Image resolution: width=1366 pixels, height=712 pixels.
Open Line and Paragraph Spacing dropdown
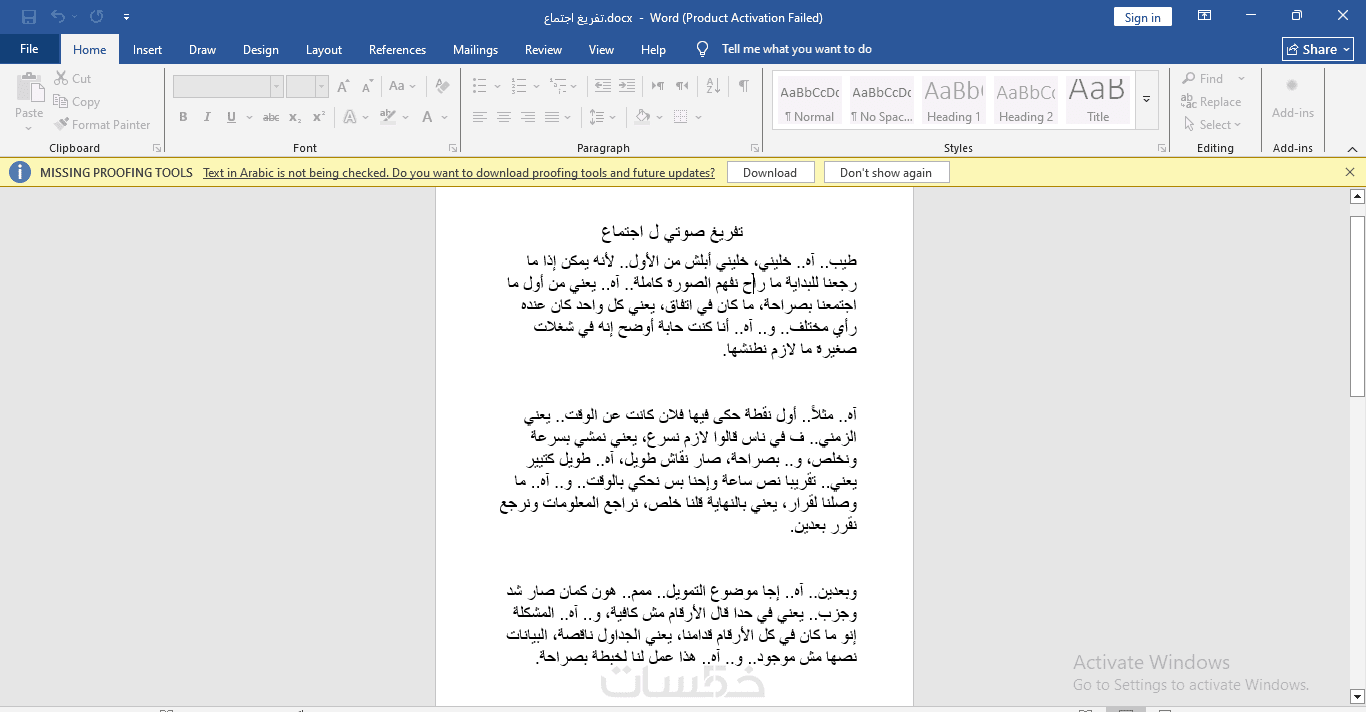[x=603, y=117]
